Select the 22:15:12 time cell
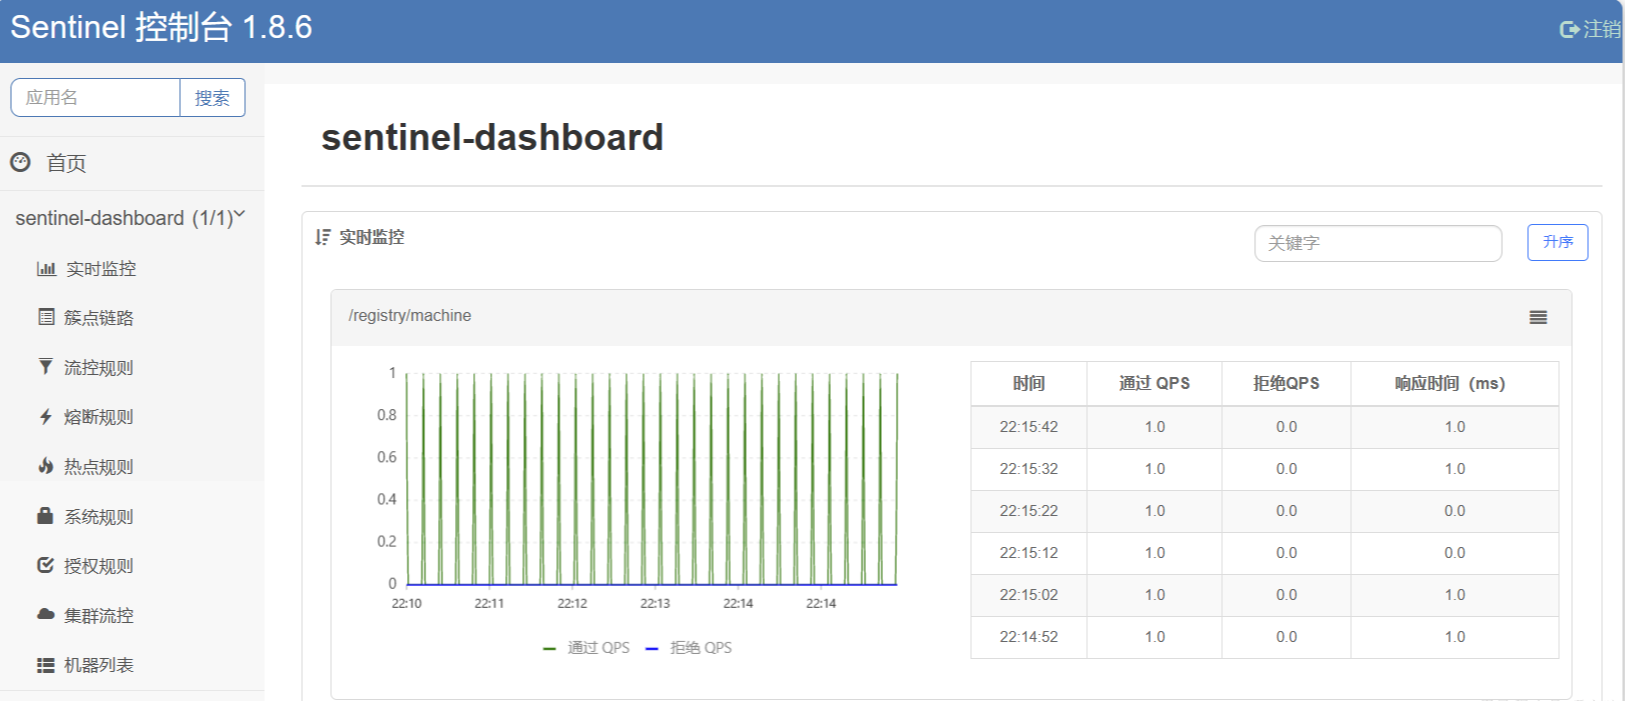Image resolution: width=1625 pixels, height=701 pixels. (1029, 553)
